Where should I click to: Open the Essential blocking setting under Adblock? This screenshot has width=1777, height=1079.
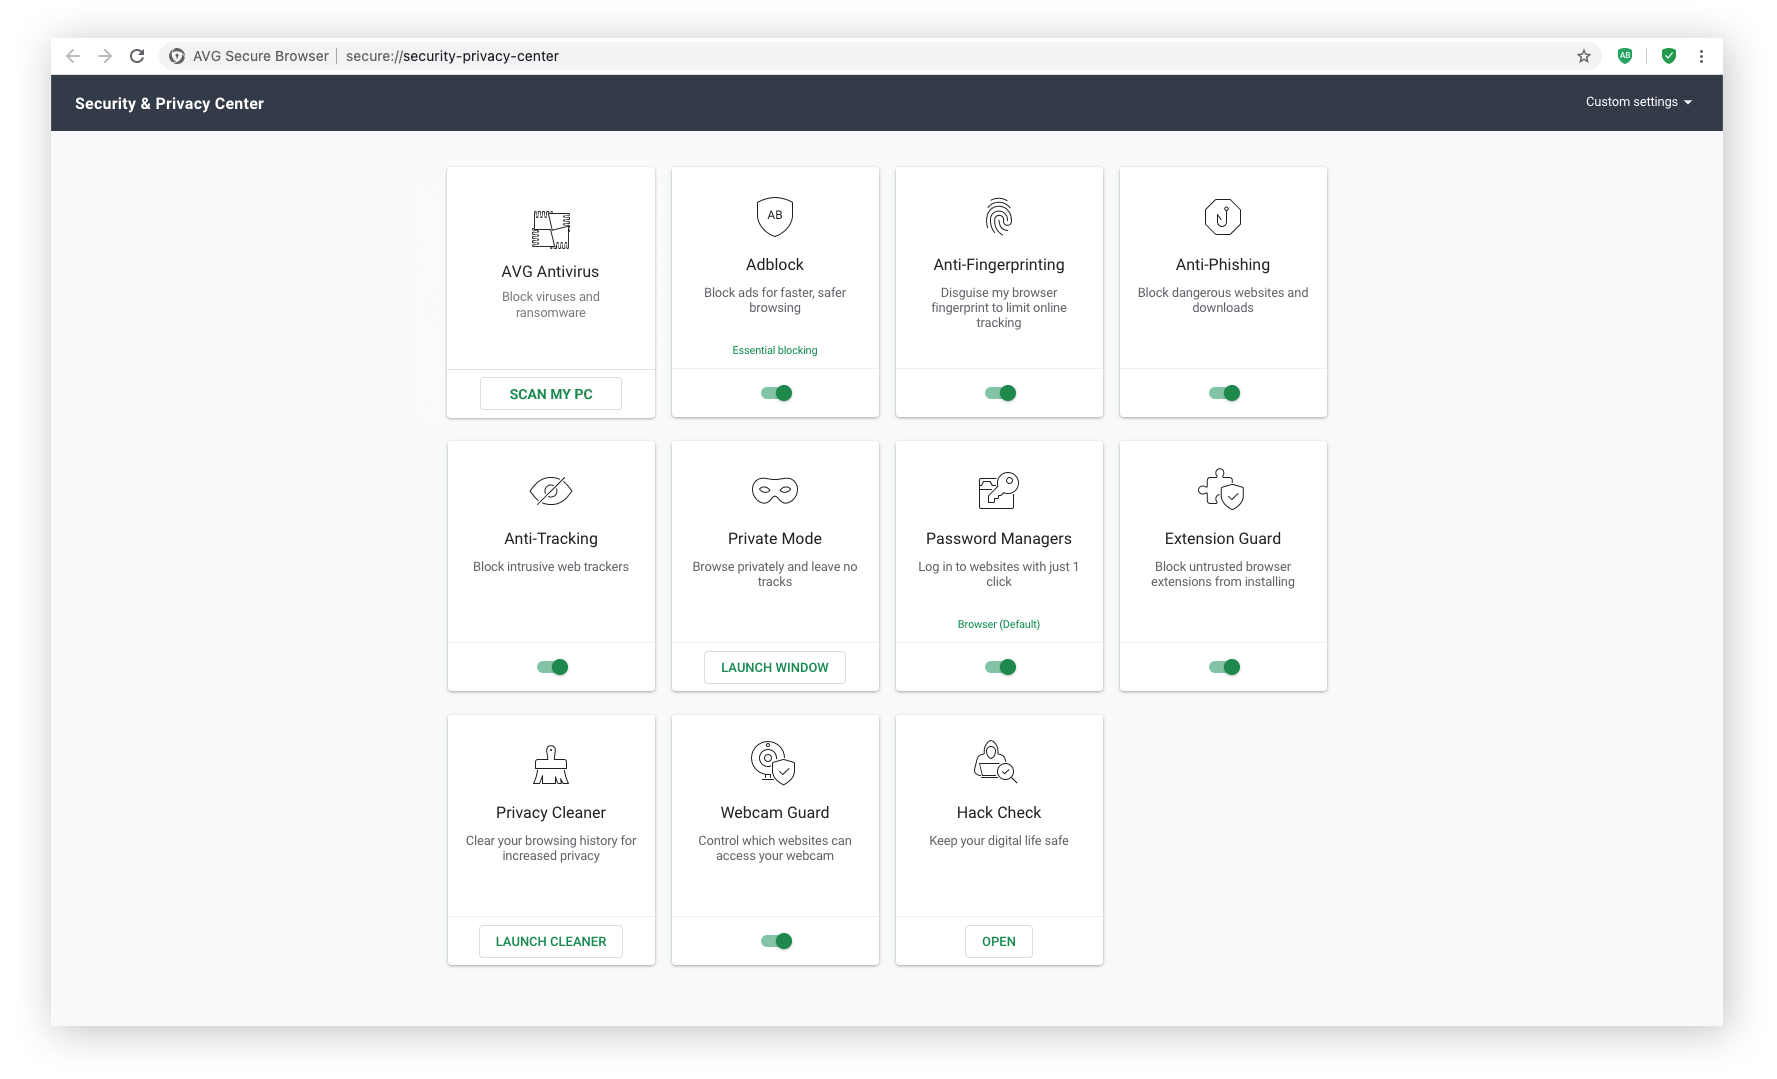pos(774,350)
